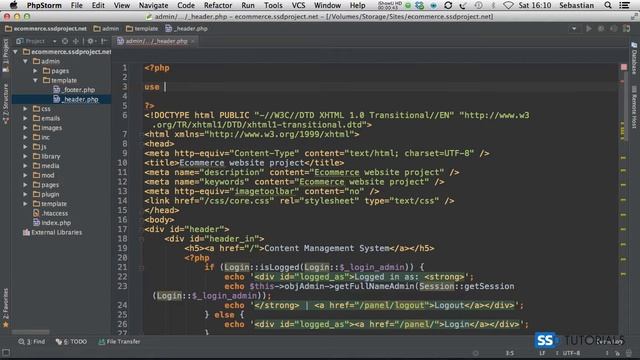Image resolution: width=640 pixels, height=360 pixels.
Task: Toggle tool window buttons icon bottom-left corner
Action: click(x=6, y=352)
